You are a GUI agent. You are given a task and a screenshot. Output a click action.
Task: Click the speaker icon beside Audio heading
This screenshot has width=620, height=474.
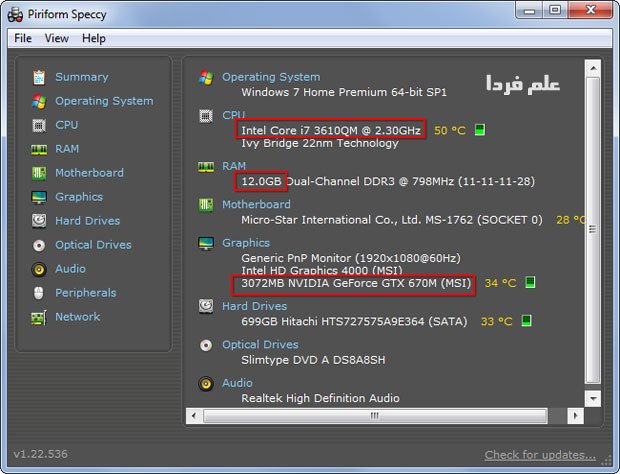click(x=206, y=383)
